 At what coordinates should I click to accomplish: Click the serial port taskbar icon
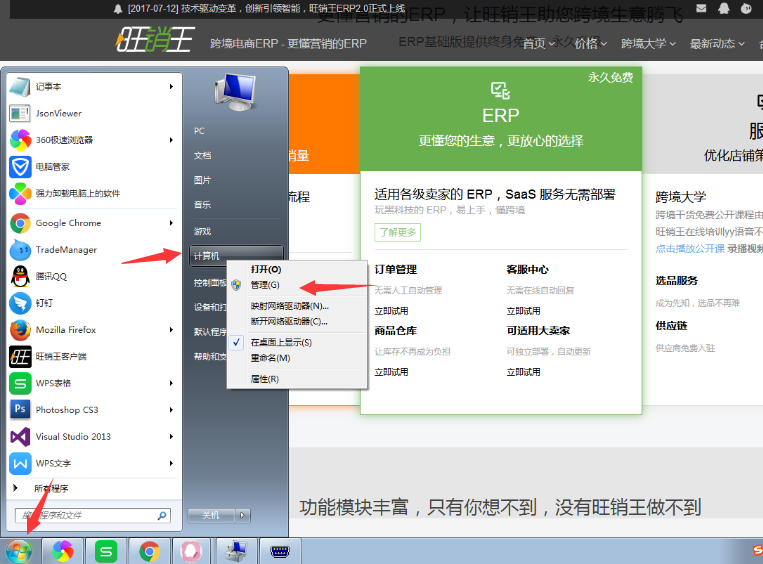point(280,551)
